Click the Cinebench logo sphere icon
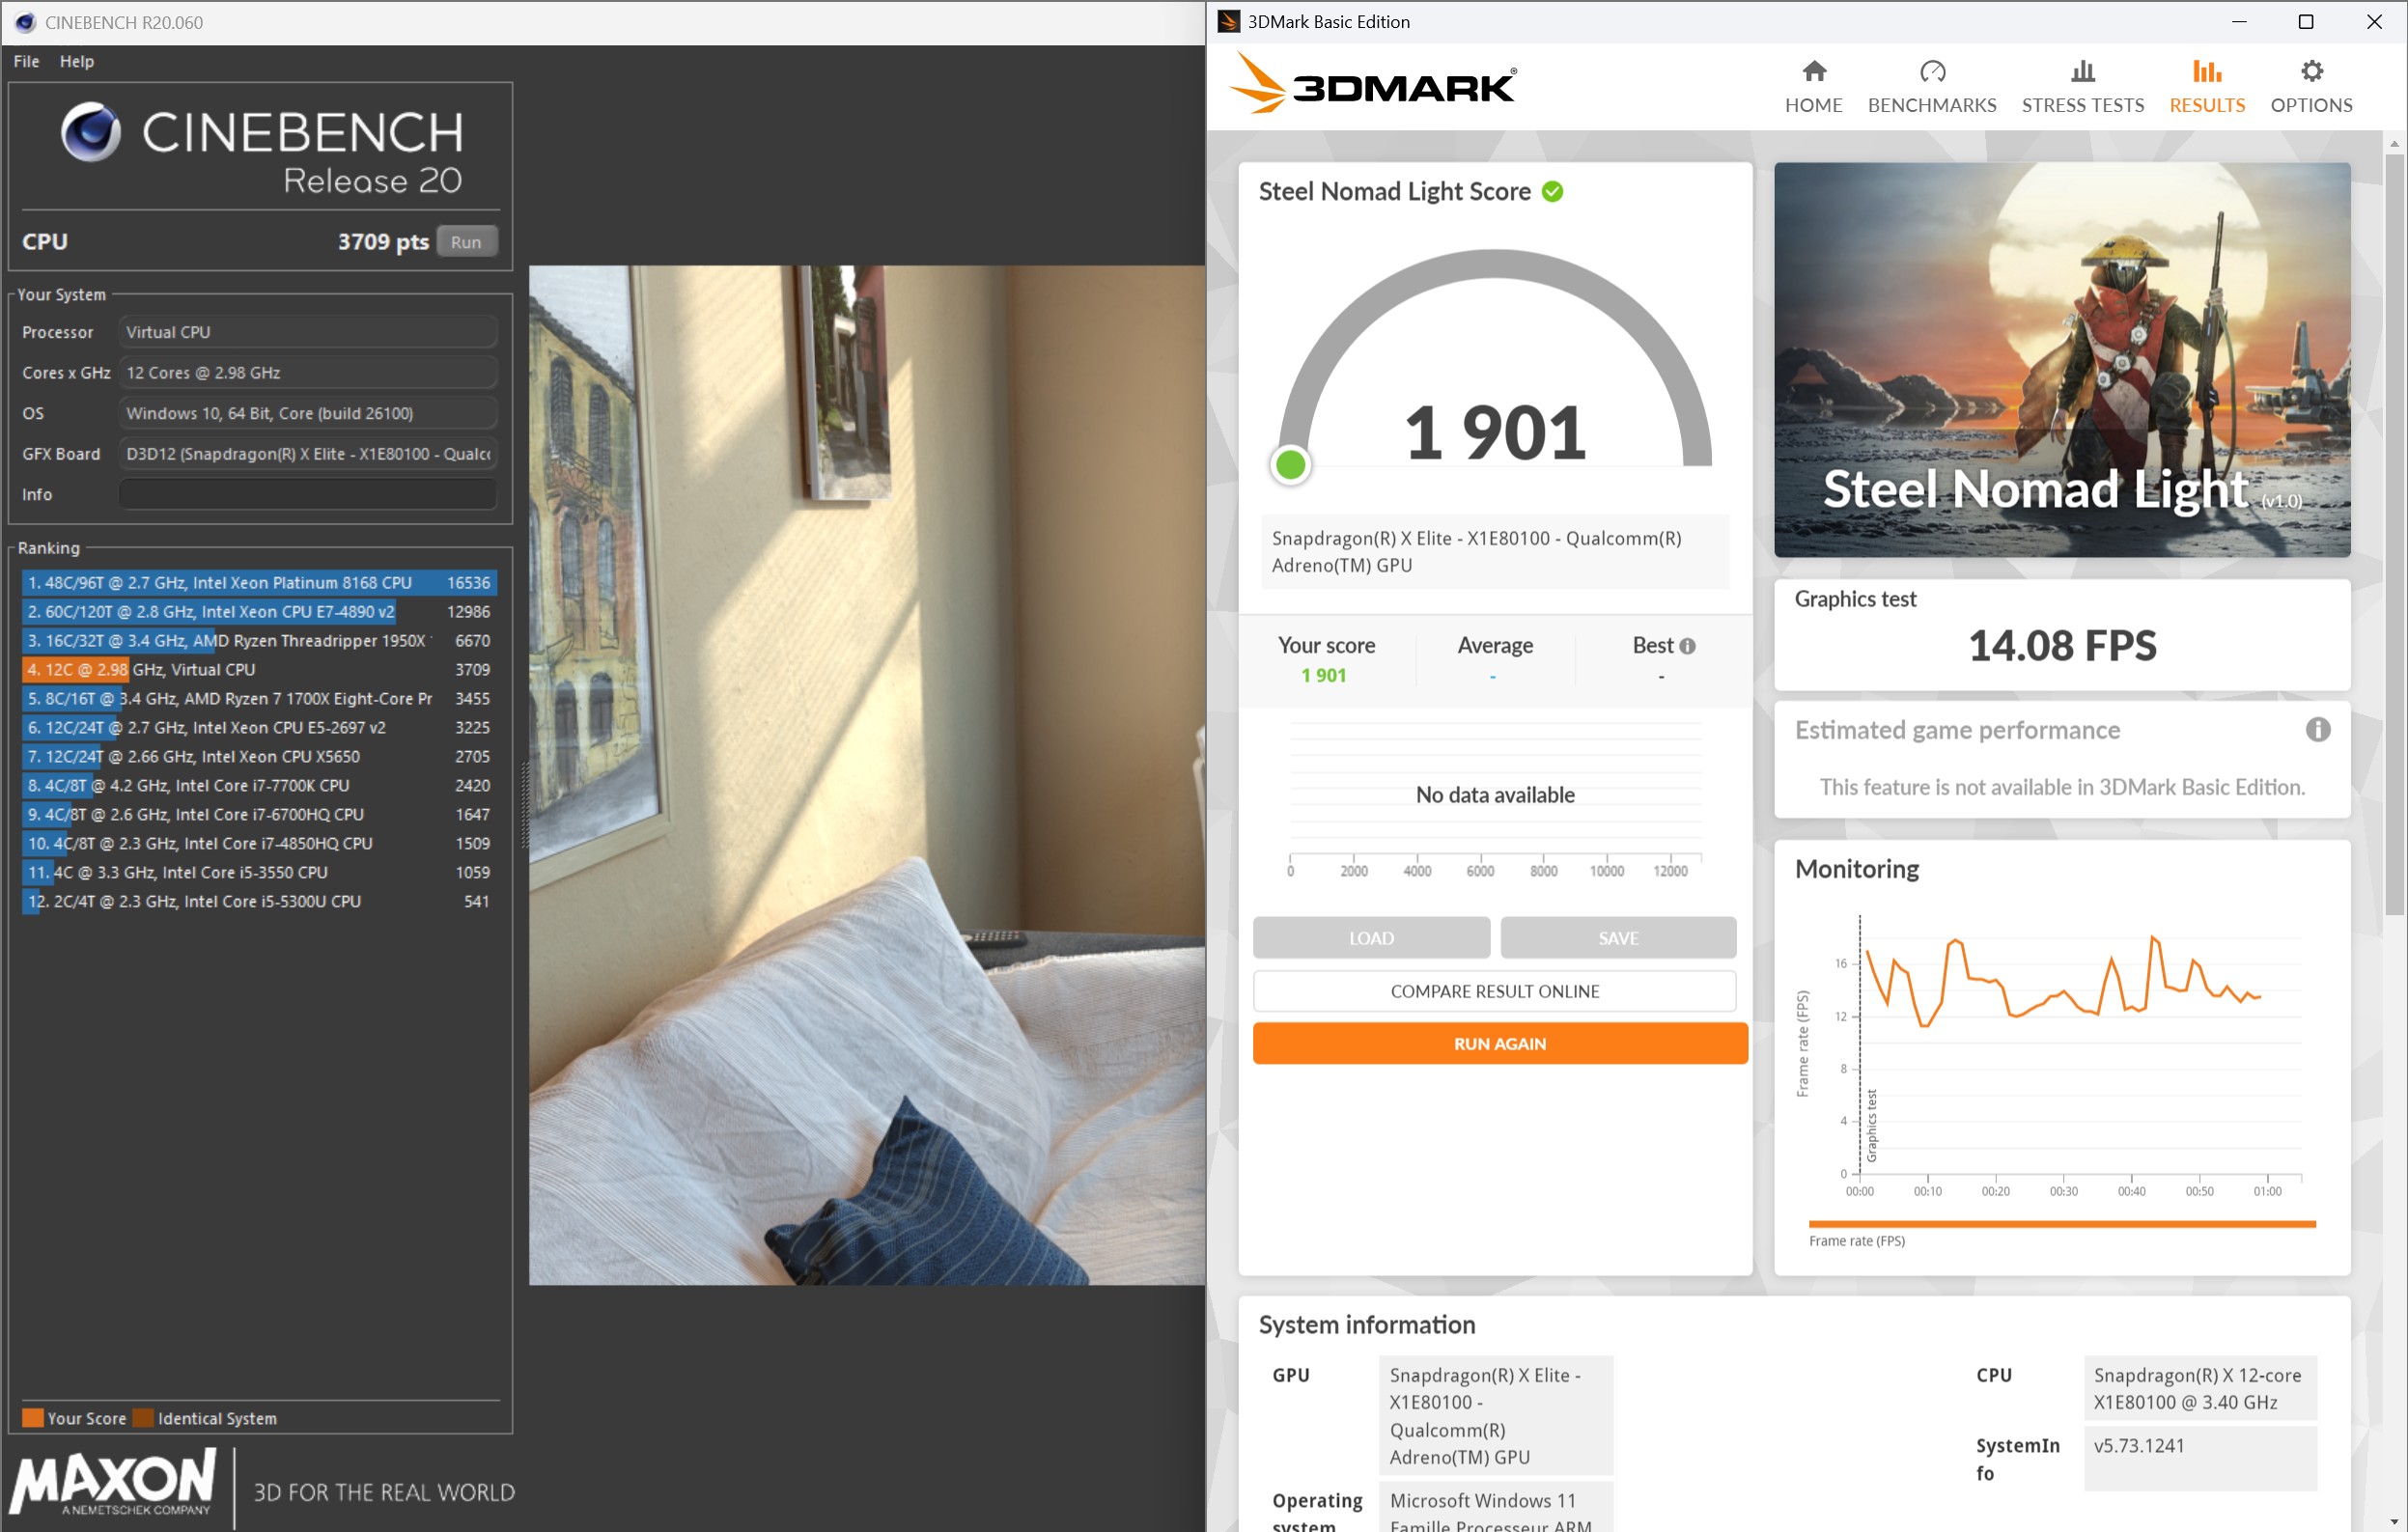This screenshot has height=1532, width=2408. 90,132
